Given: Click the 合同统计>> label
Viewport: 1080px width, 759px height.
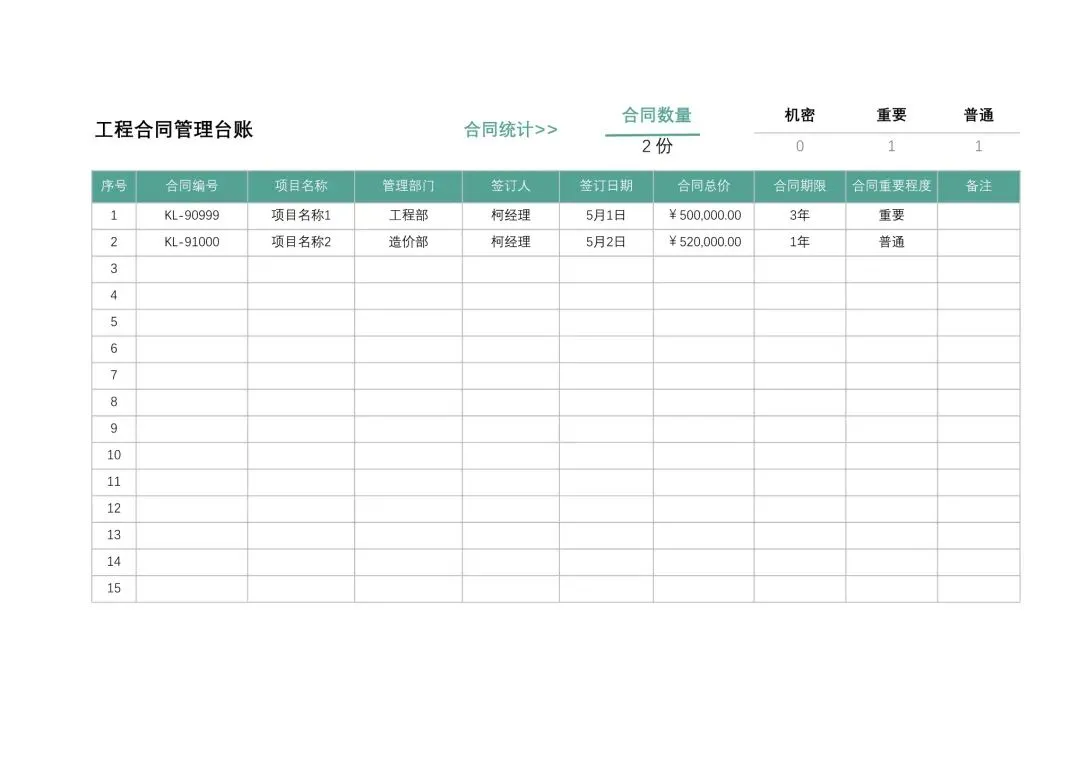Looking at the screenshot, I should tap(510, 129).
